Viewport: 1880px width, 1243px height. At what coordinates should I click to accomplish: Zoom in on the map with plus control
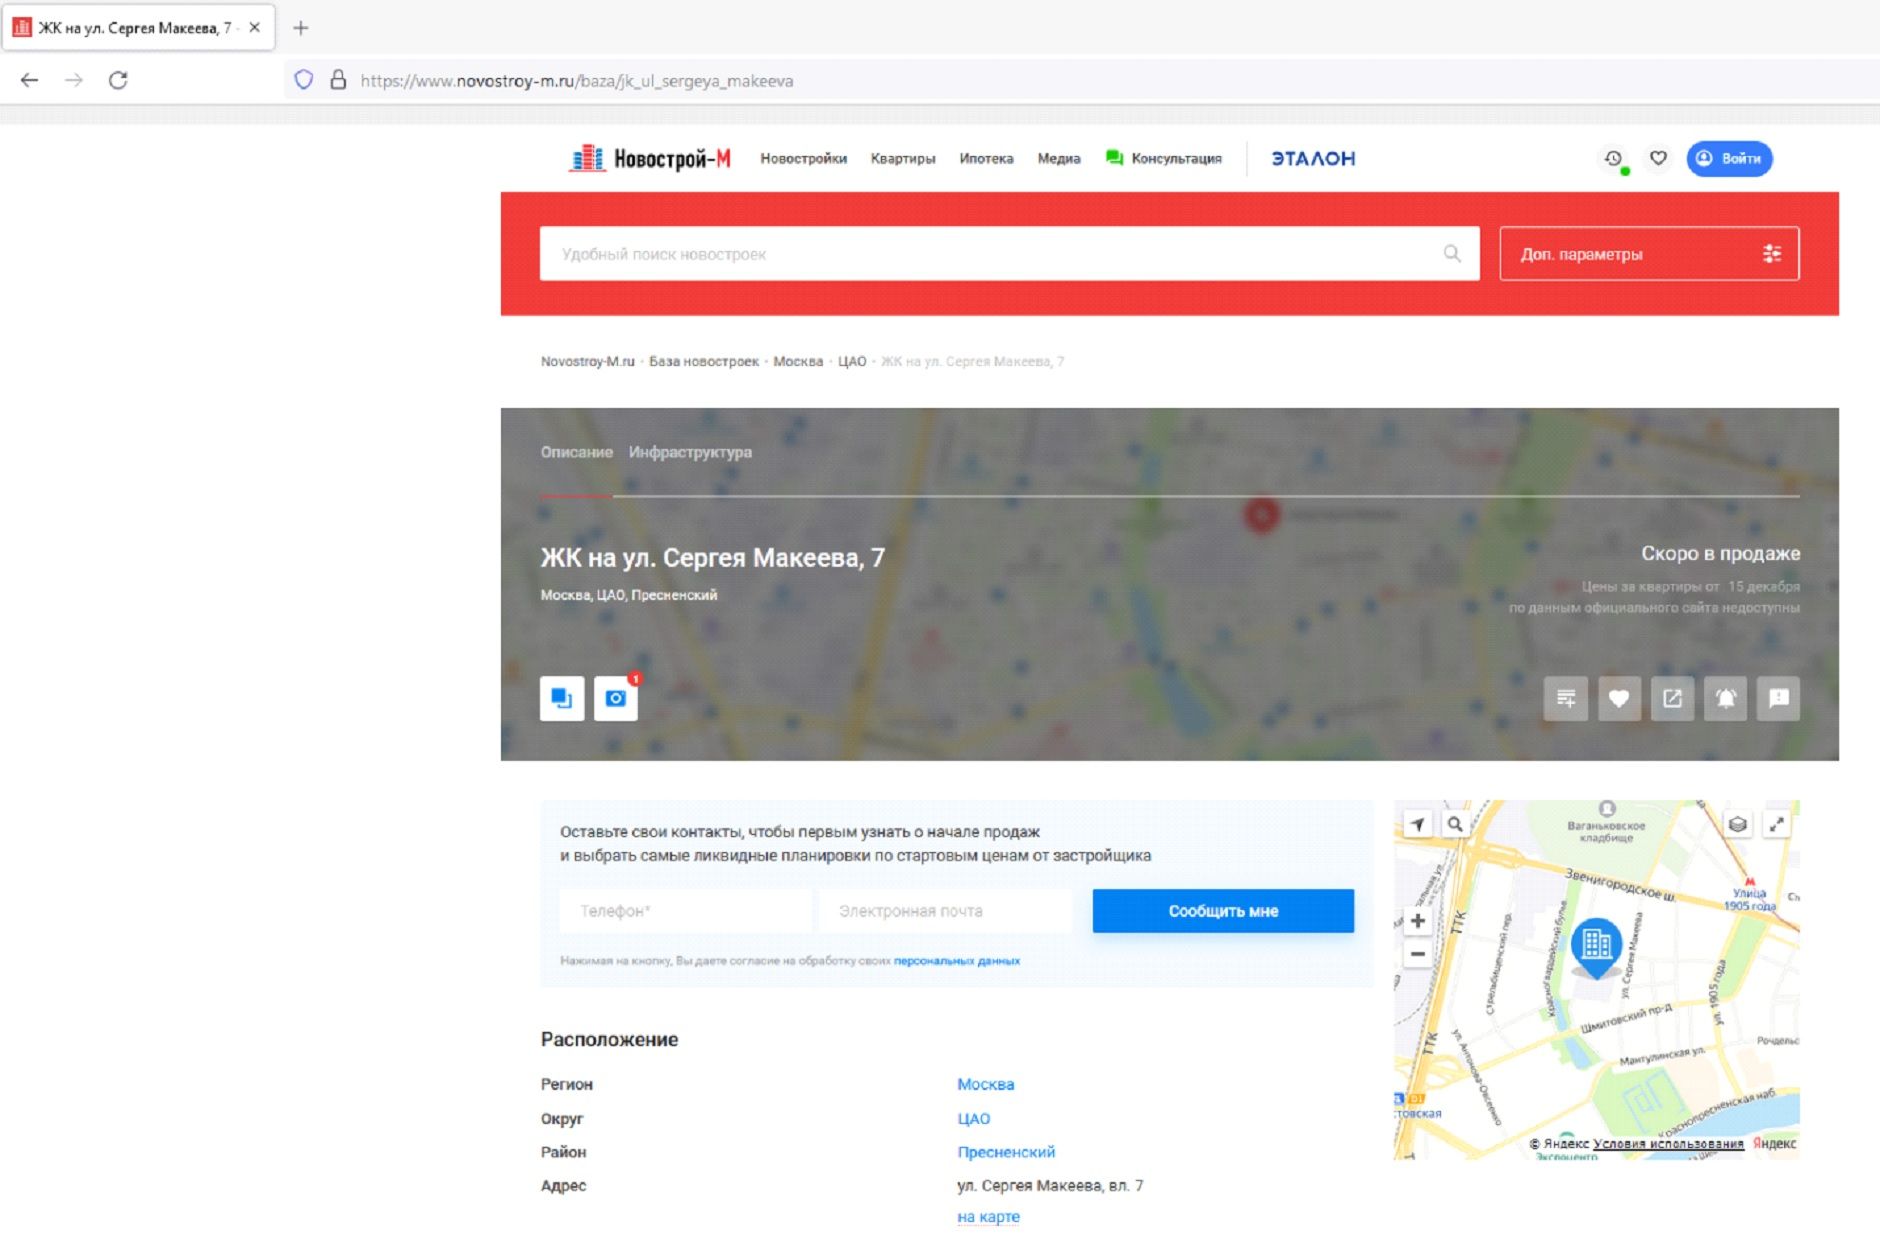point(1418,918)
